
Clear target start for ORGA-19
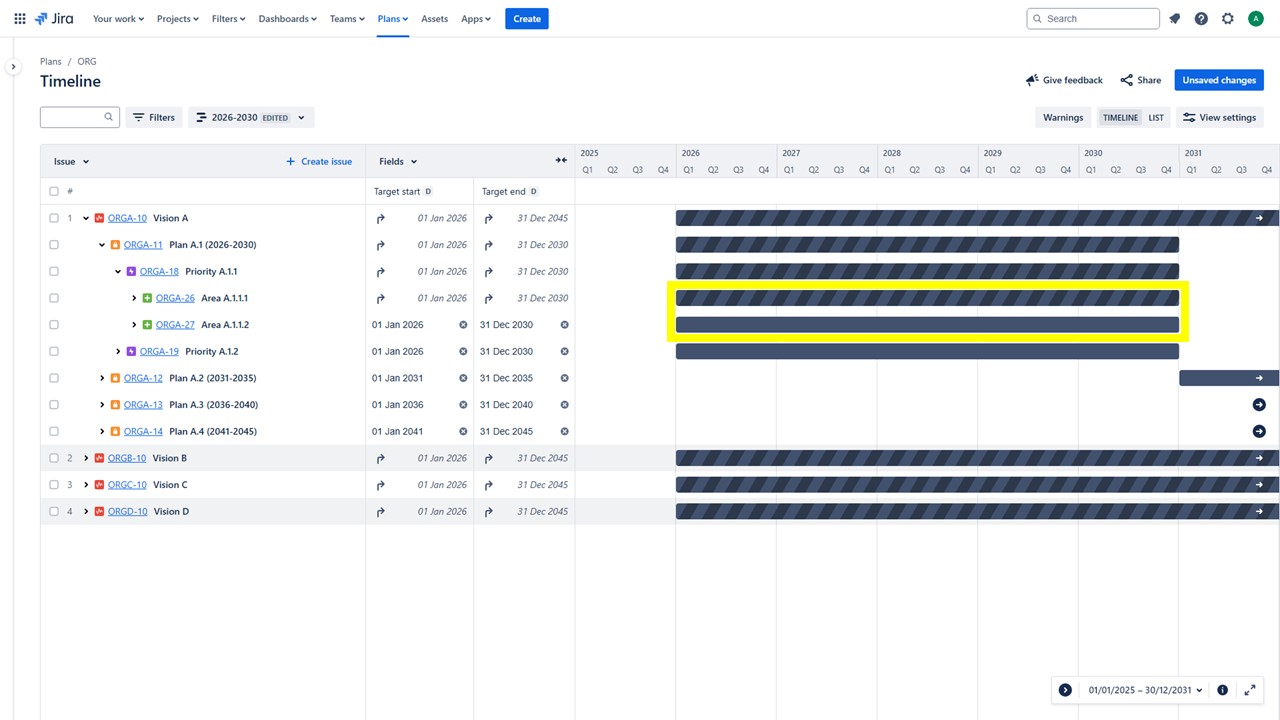pos(463,352)
